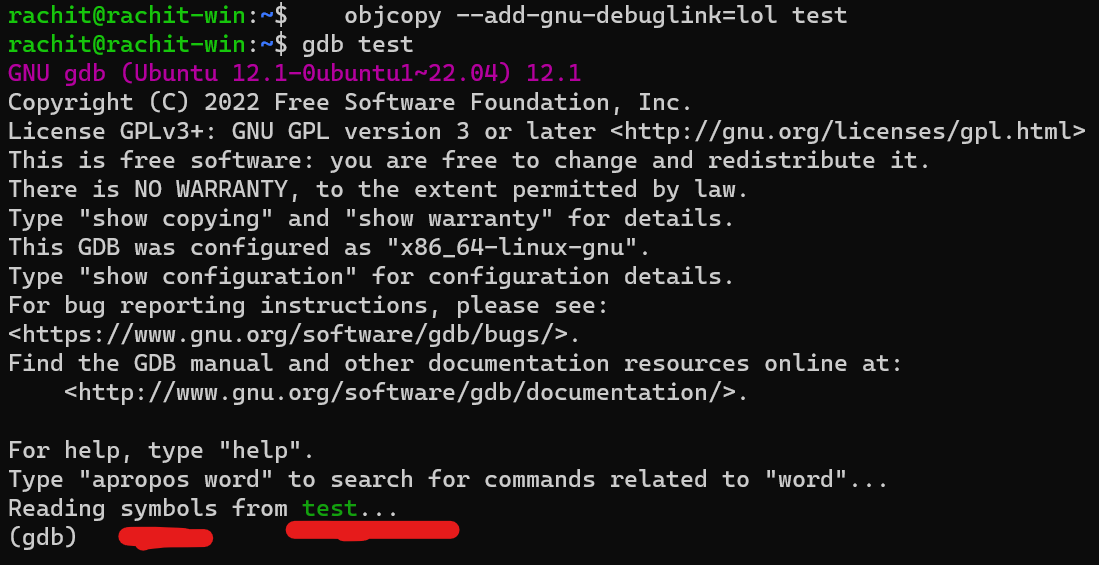Click the green 'test' filename in Reading symbols

pos(329,508)
